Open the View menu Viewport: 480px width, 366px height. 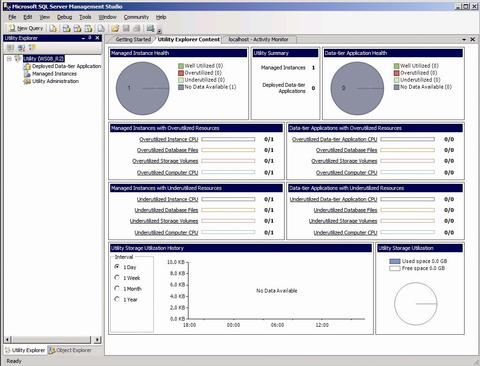[45, 17]
